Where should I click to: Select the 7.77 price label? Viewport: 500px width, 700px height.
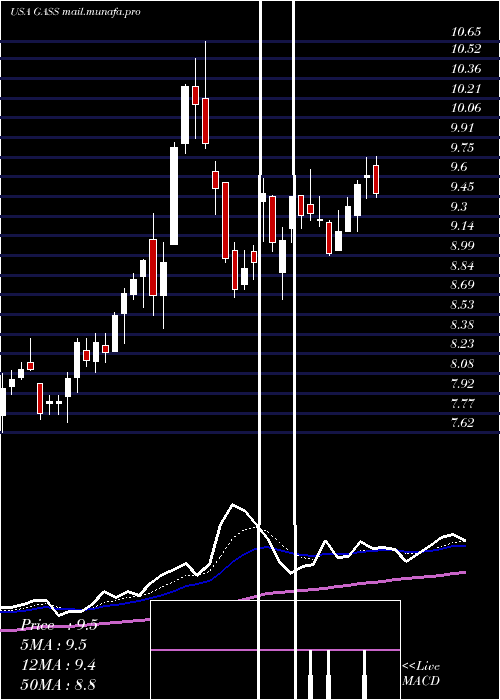pyautogui.click(x=462, y=403)
